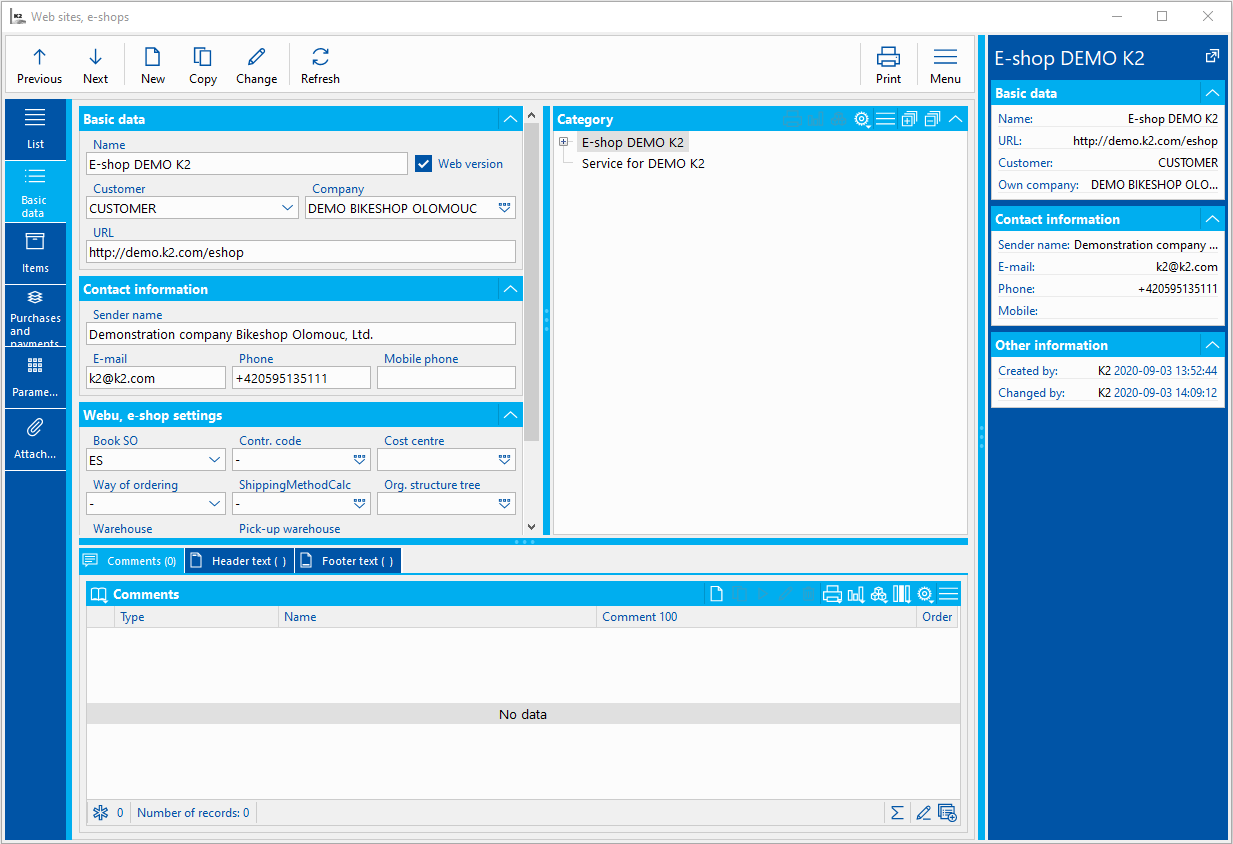
Task: Open the Comments cubes icon
Action: pyautogui.click(x=879, y=594)
